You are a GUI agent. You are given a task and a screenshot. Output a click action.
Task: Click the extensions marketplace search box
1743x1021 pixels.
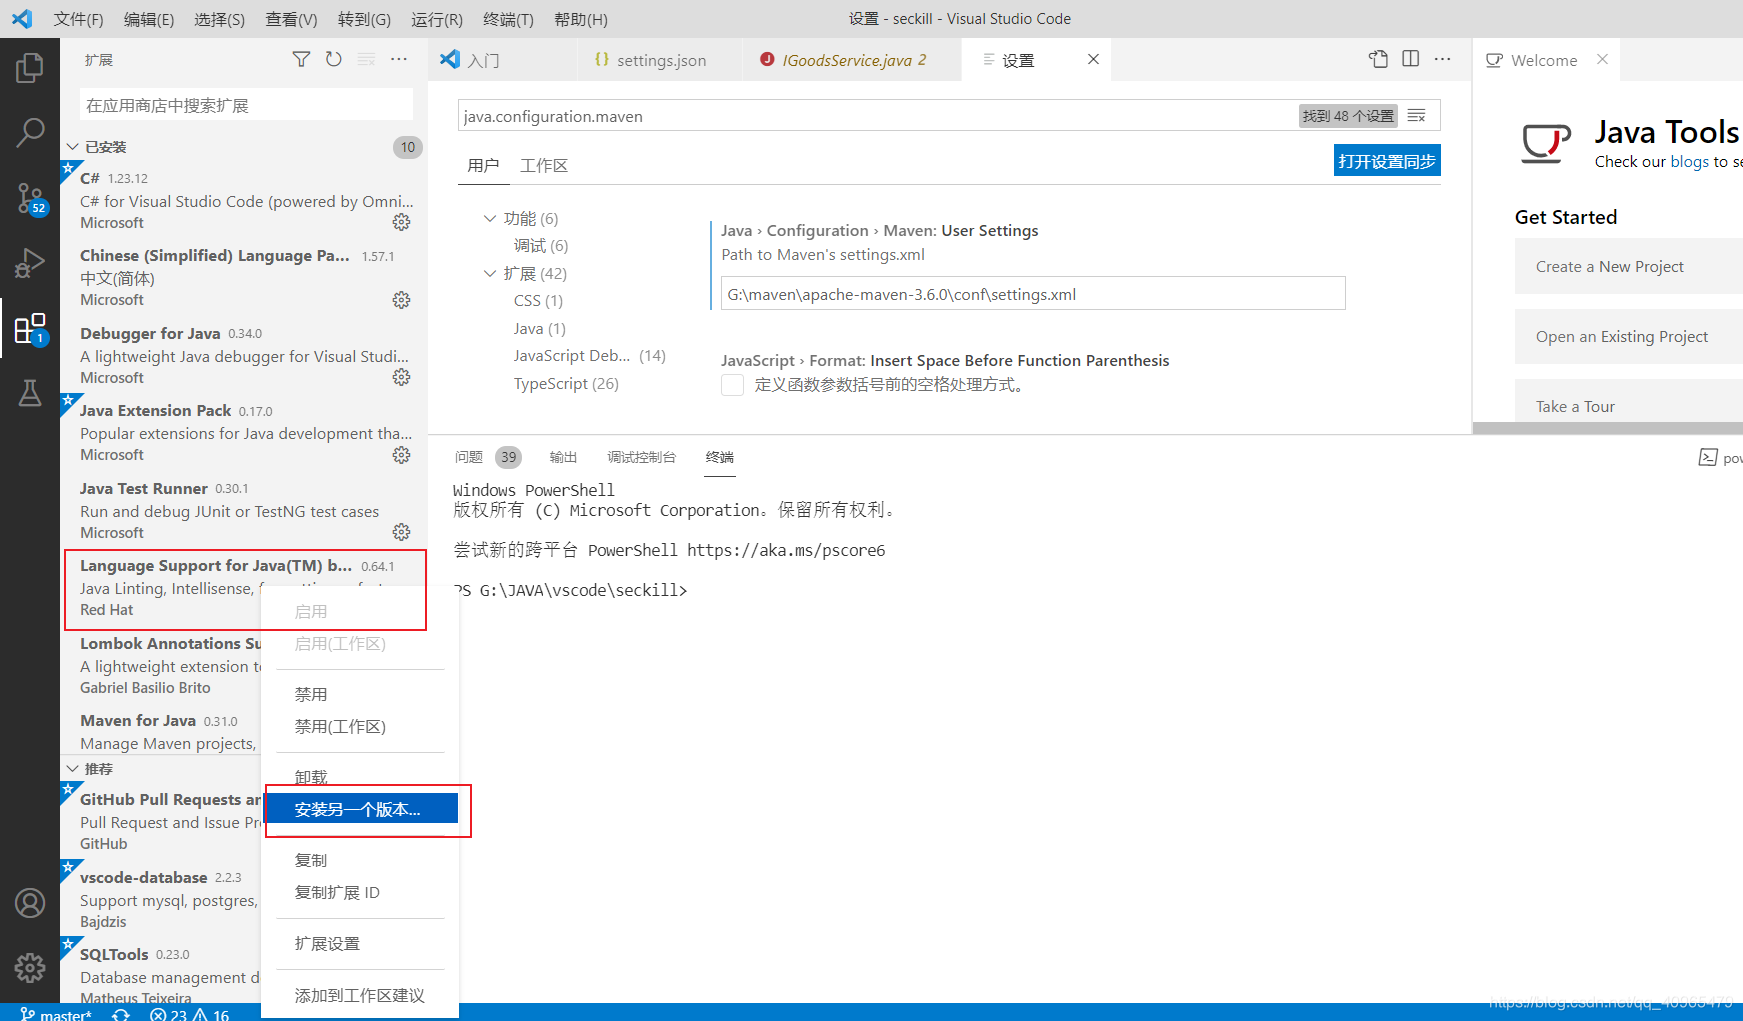point(246,105)
